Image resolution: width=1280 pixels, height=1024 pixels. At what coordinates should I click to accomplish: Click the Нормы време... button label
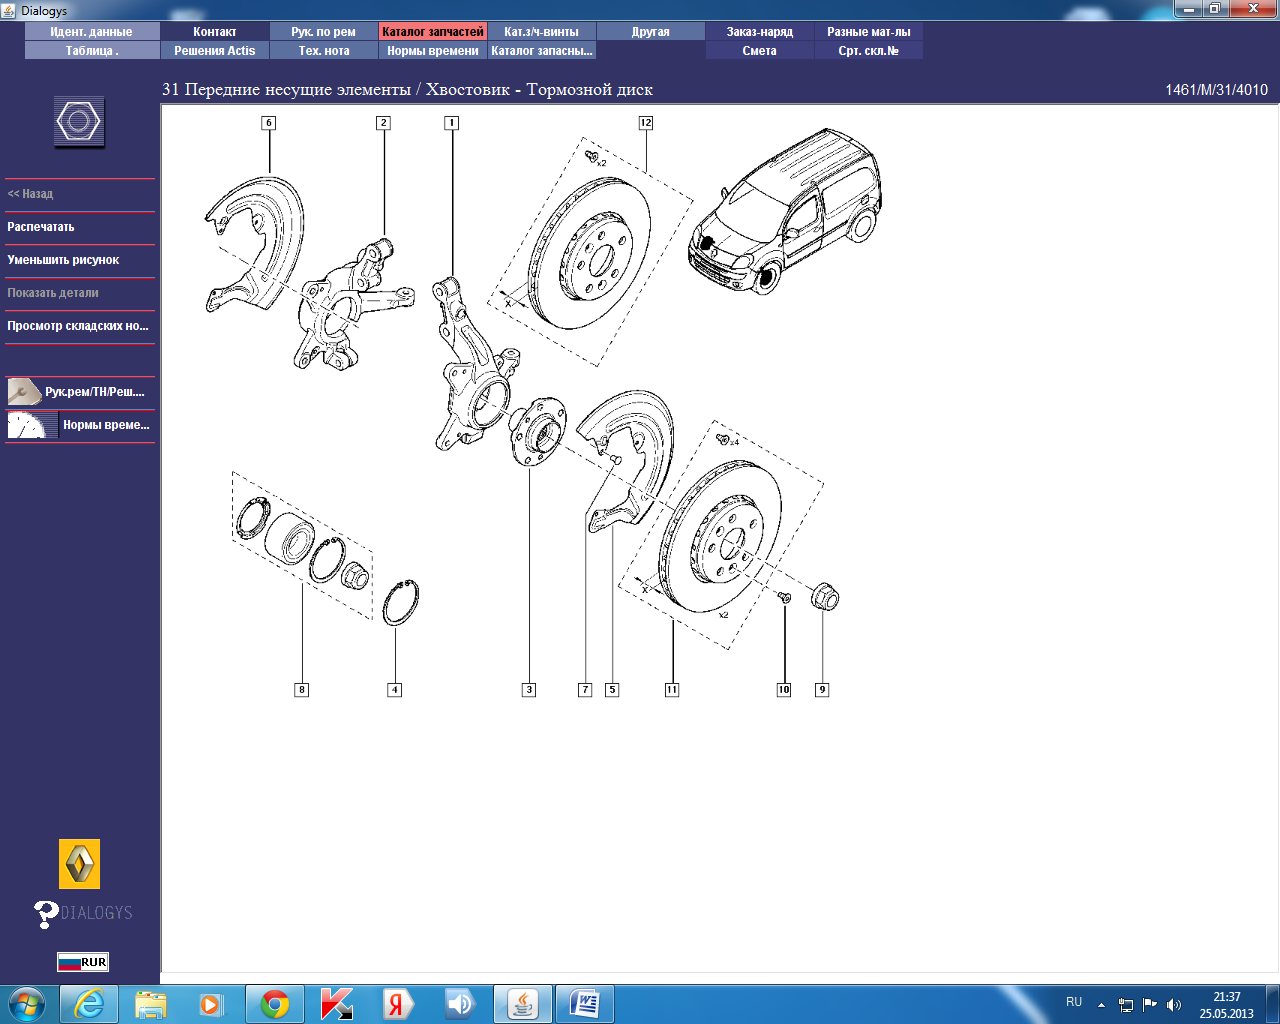(x=106, y=425)
